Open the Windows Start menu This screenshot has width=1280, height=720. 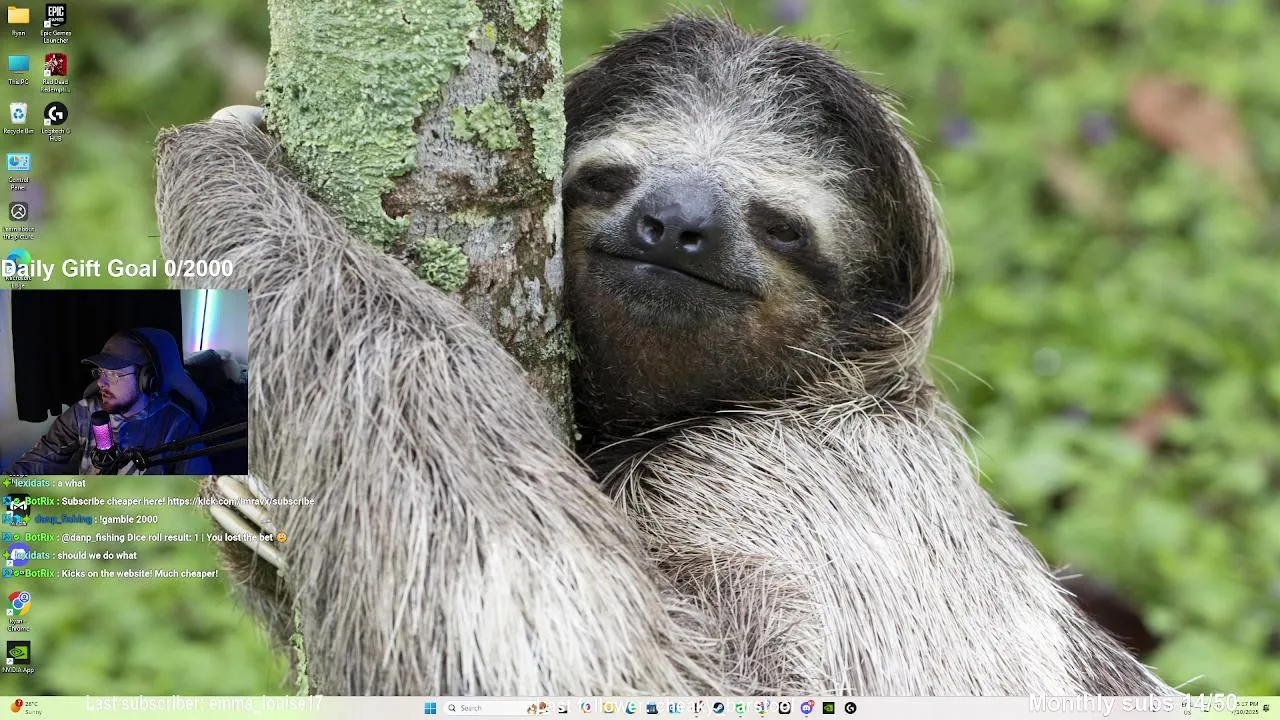pyautogui.click(x=430, y=708)
